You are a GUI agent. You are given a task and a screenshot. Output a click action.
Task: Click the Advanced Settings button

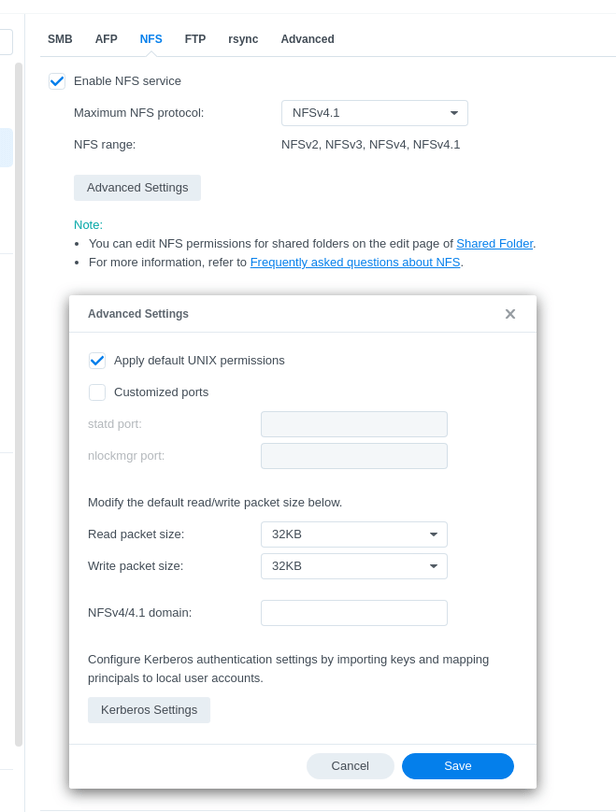coord(137,188)
